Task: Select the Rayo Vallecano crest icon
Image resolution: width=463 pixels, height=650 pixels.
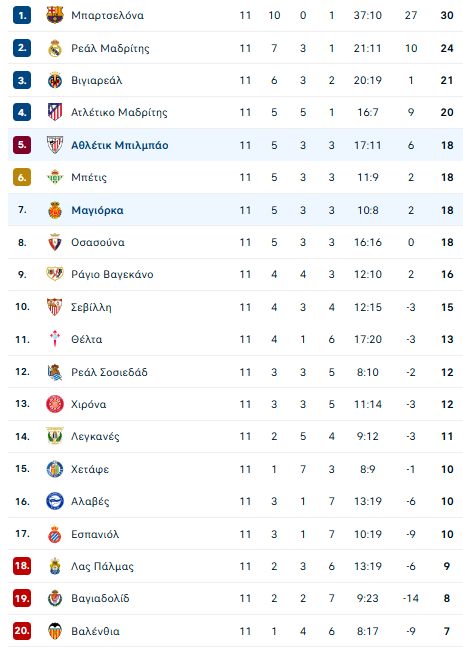Action: pos(55,274)
